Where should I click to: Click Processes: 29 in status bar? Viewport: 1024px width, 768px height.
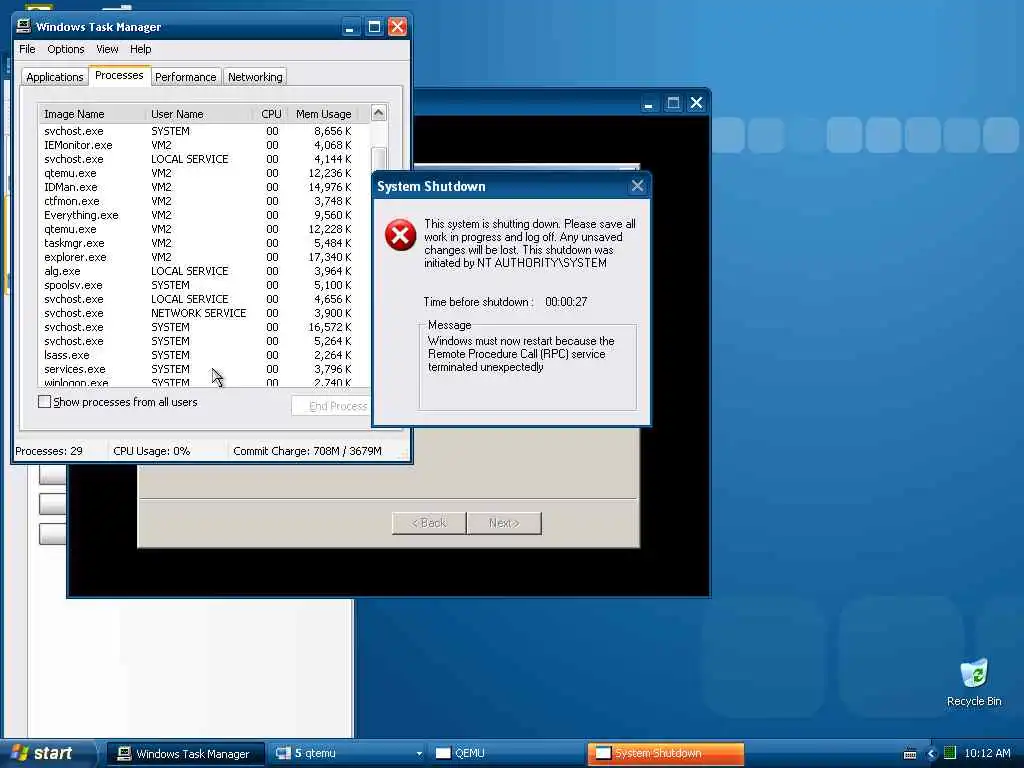[49, 451]
